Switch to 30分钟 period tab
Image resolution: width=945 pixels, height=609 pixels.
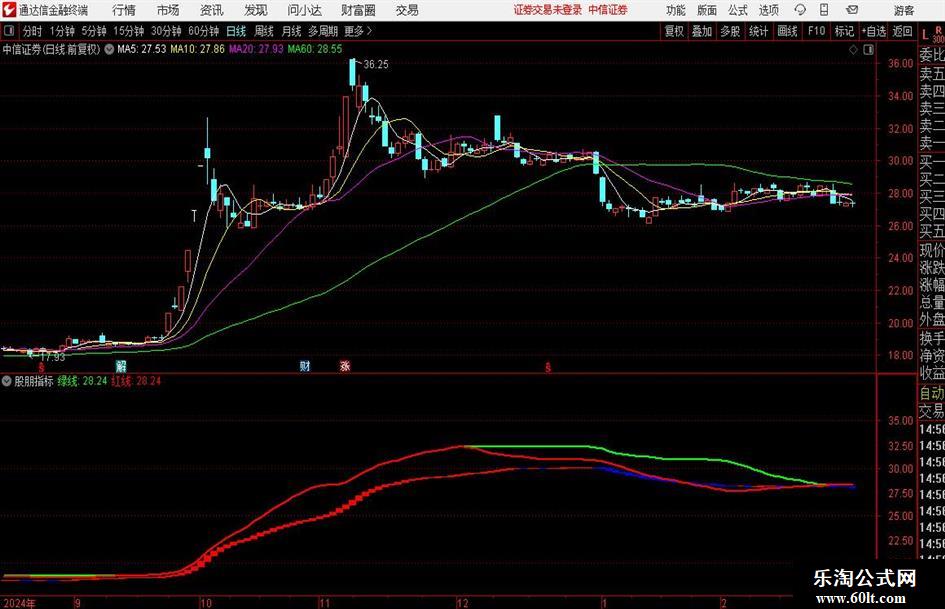[x=166, y=31]
